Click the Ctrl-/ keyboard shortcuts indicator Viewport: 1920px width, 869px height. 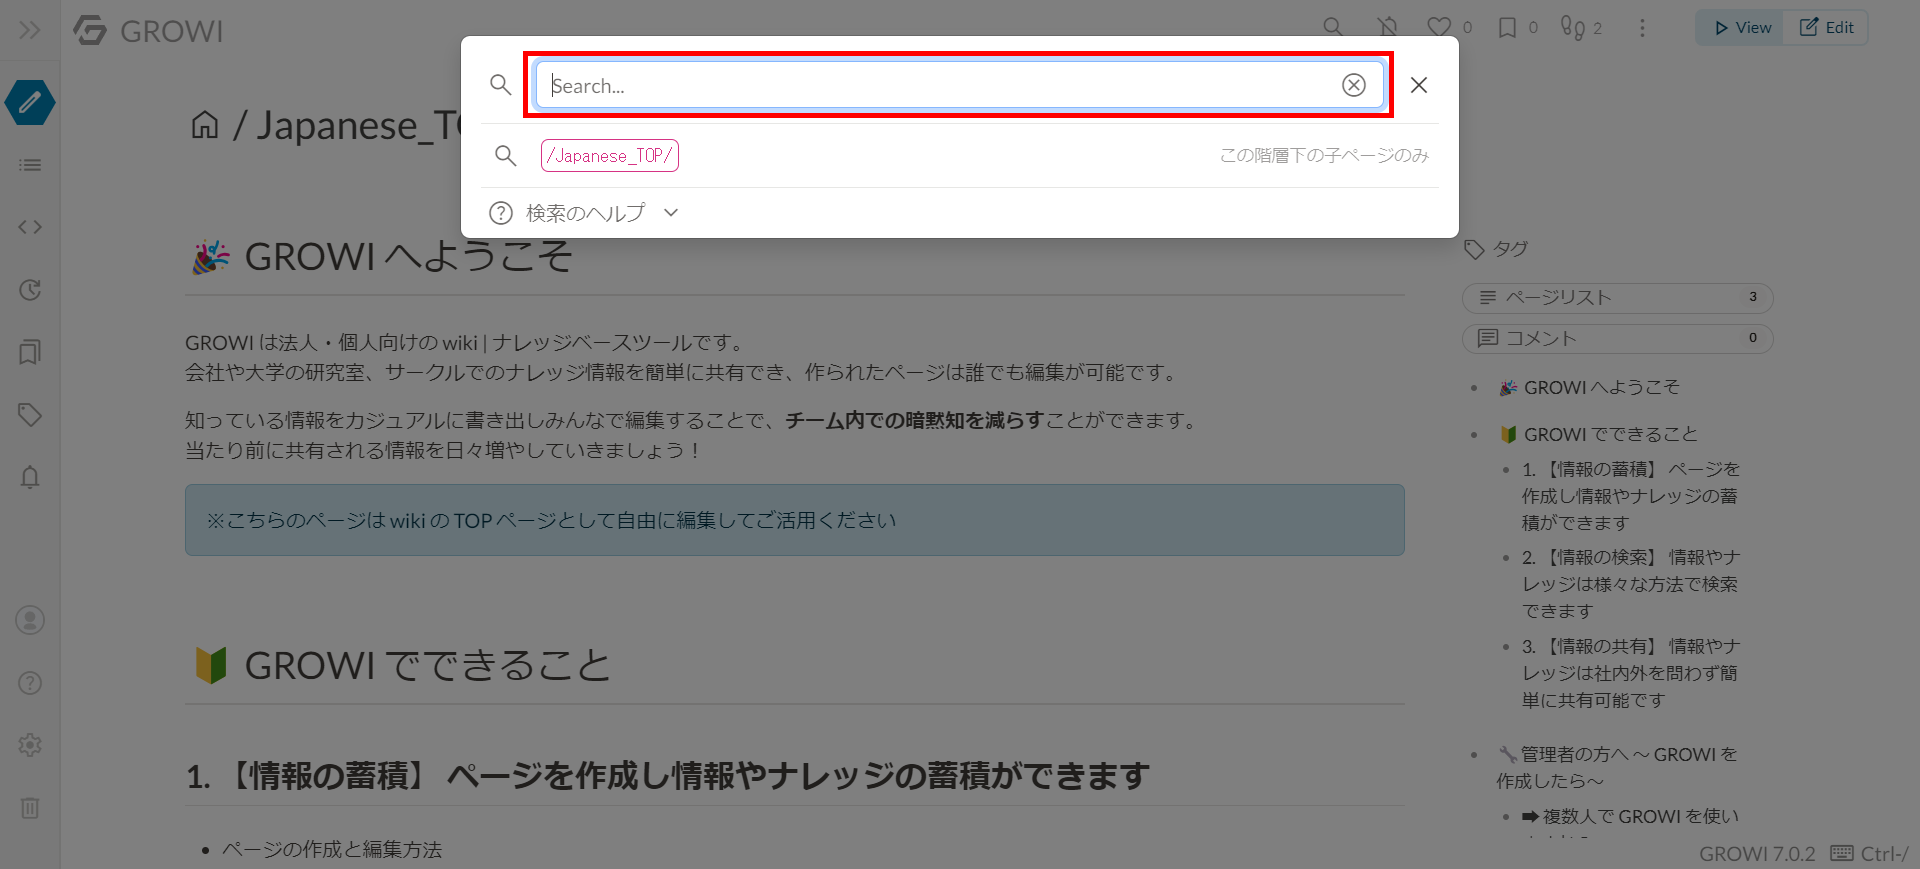pos(1869,854)
